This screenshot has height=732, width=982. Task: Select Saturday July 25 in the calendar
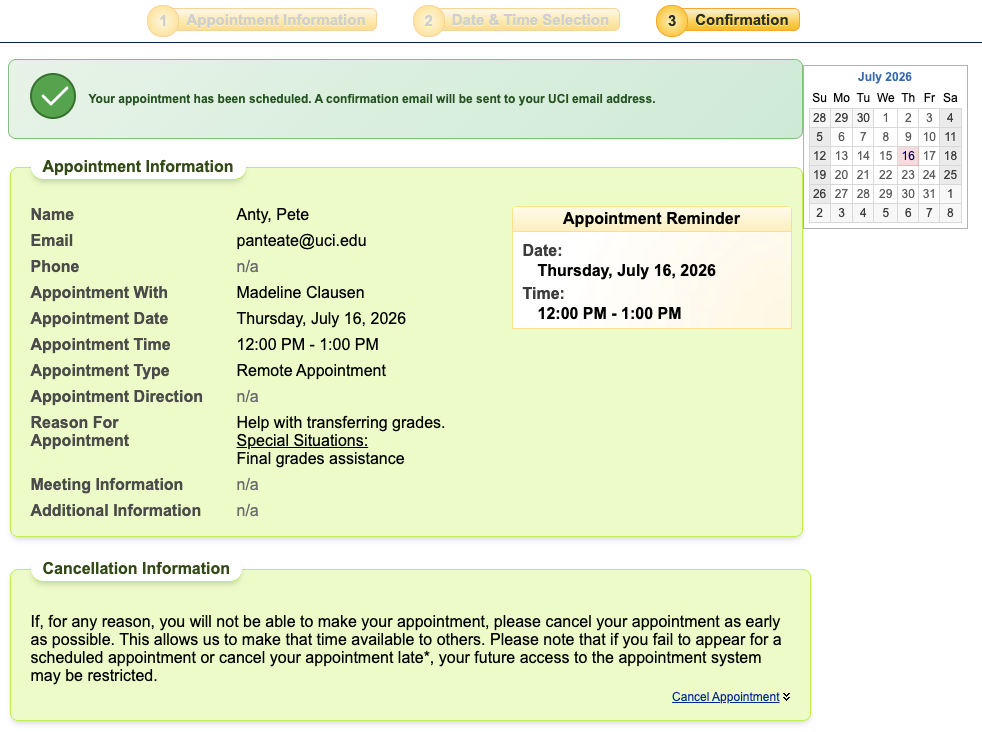point(950,175)
